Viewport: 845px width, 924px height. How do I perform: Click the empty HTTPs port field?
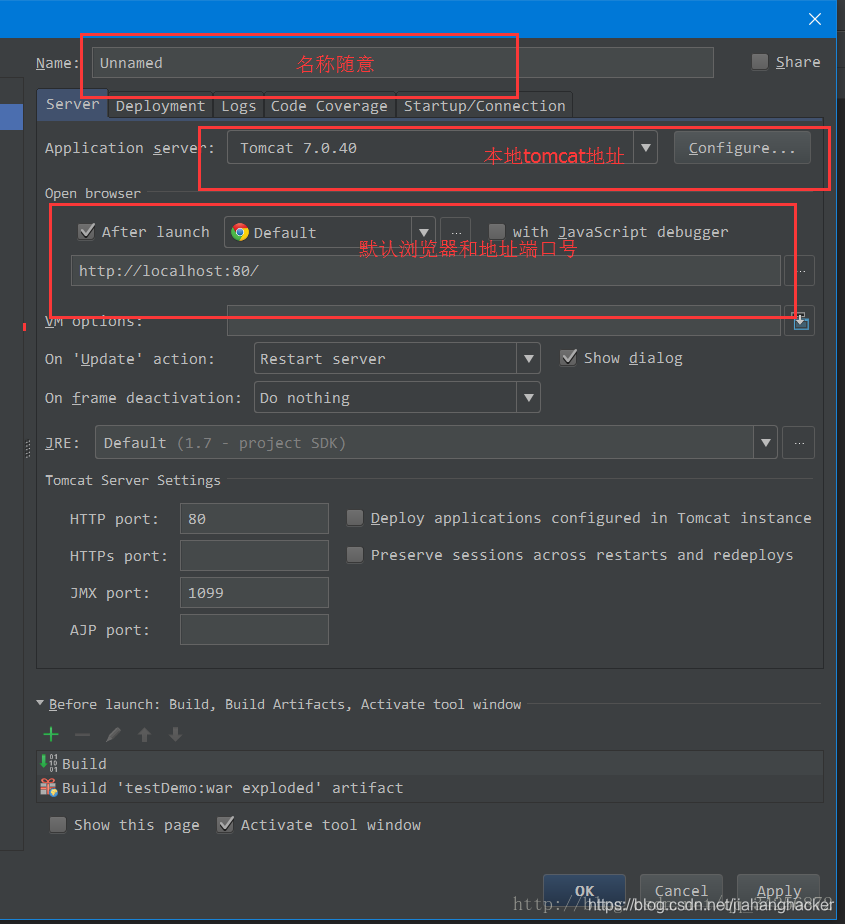pos(254,556)
